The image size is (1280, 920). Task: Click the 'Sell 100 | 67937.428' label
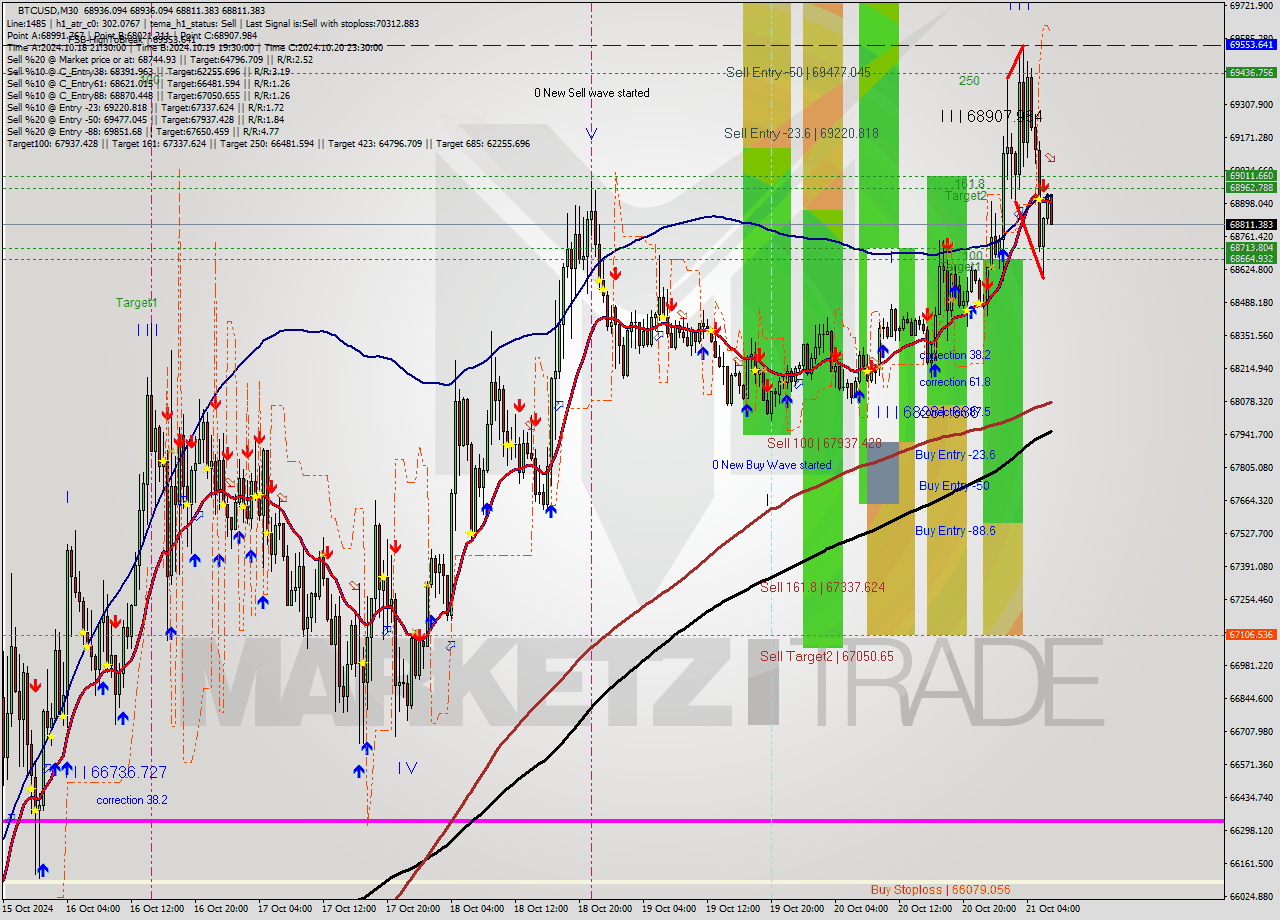coord(824,443)
